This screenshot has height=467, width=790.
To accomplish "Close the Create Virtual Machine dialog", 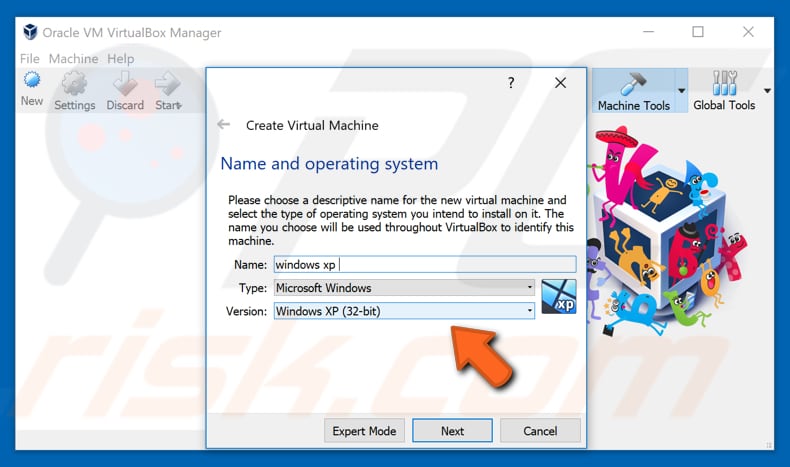I will click(x=560, y=83).
